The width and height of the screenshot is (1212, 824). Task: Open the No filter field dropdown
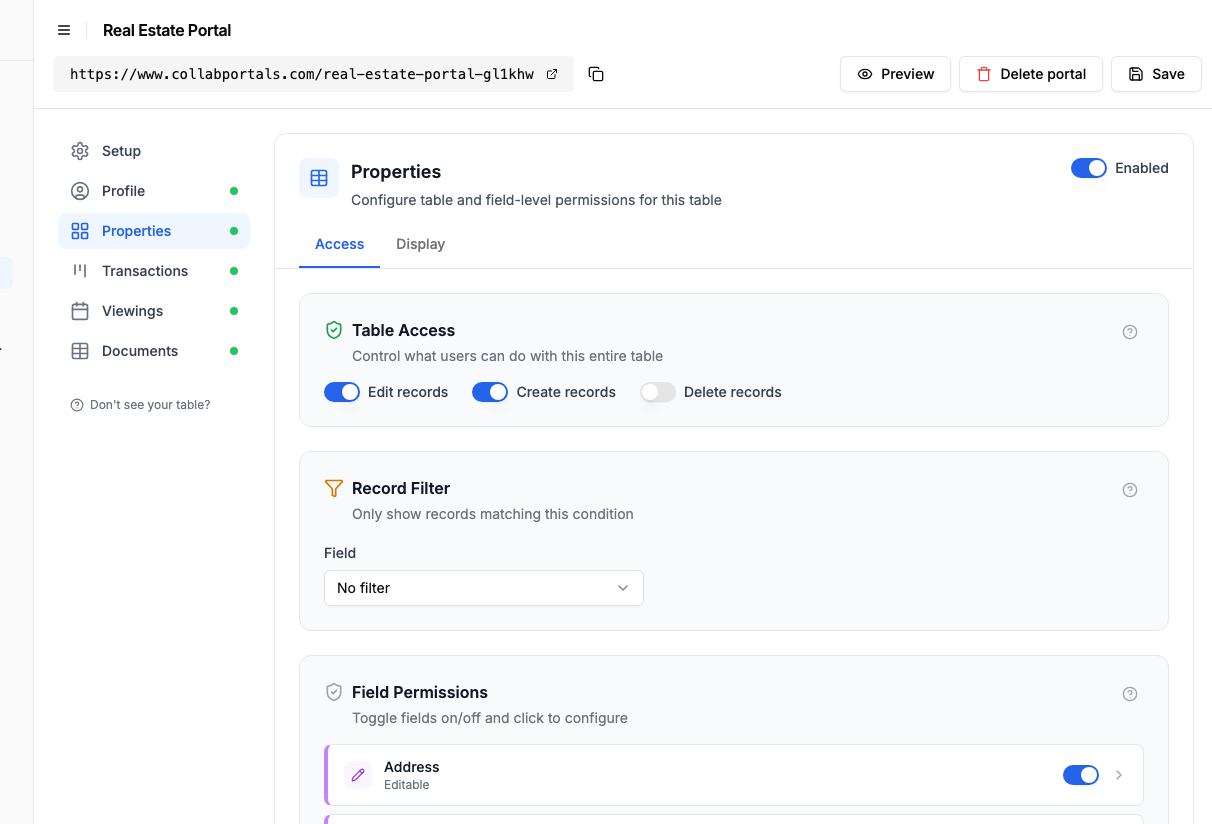click(484, 588)
